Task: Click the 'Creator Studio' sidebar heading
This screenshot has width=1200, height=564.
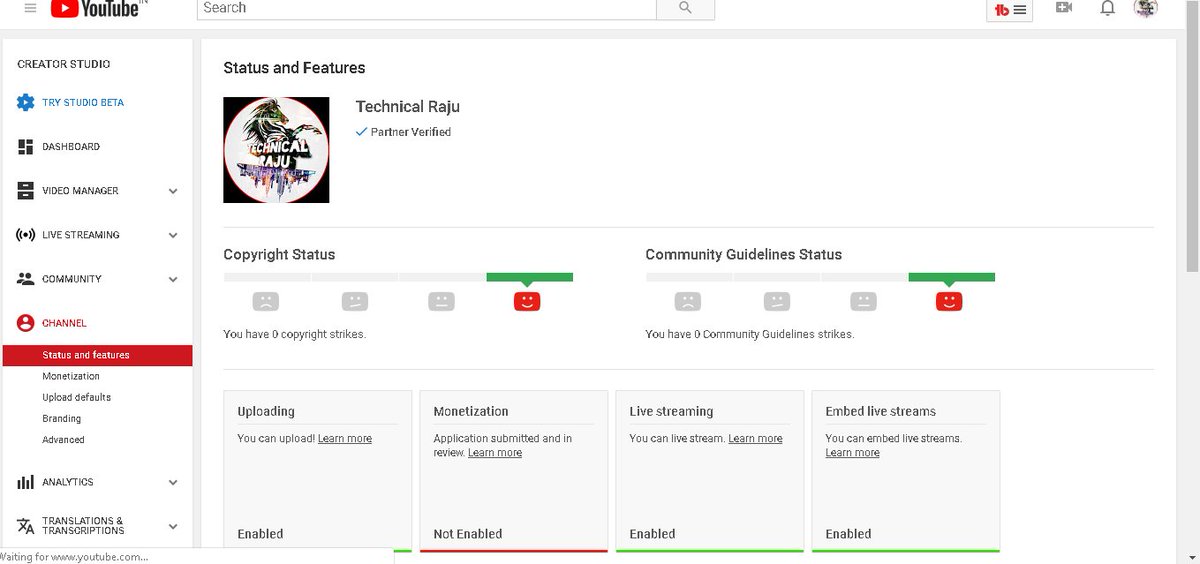Action: pyautogui.click(x=64, y=64)
